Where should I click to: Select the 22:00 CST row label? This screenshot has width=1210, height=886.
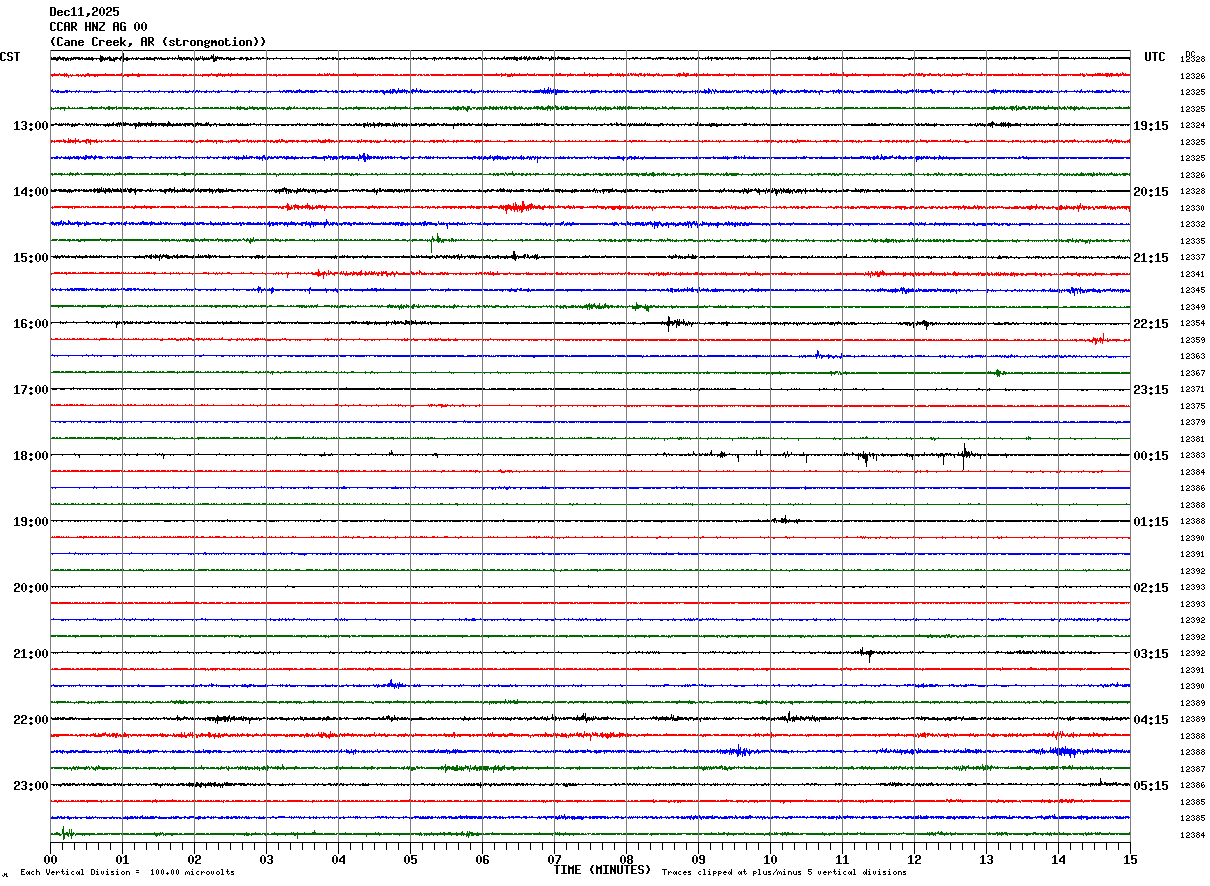tap(30, 720)
